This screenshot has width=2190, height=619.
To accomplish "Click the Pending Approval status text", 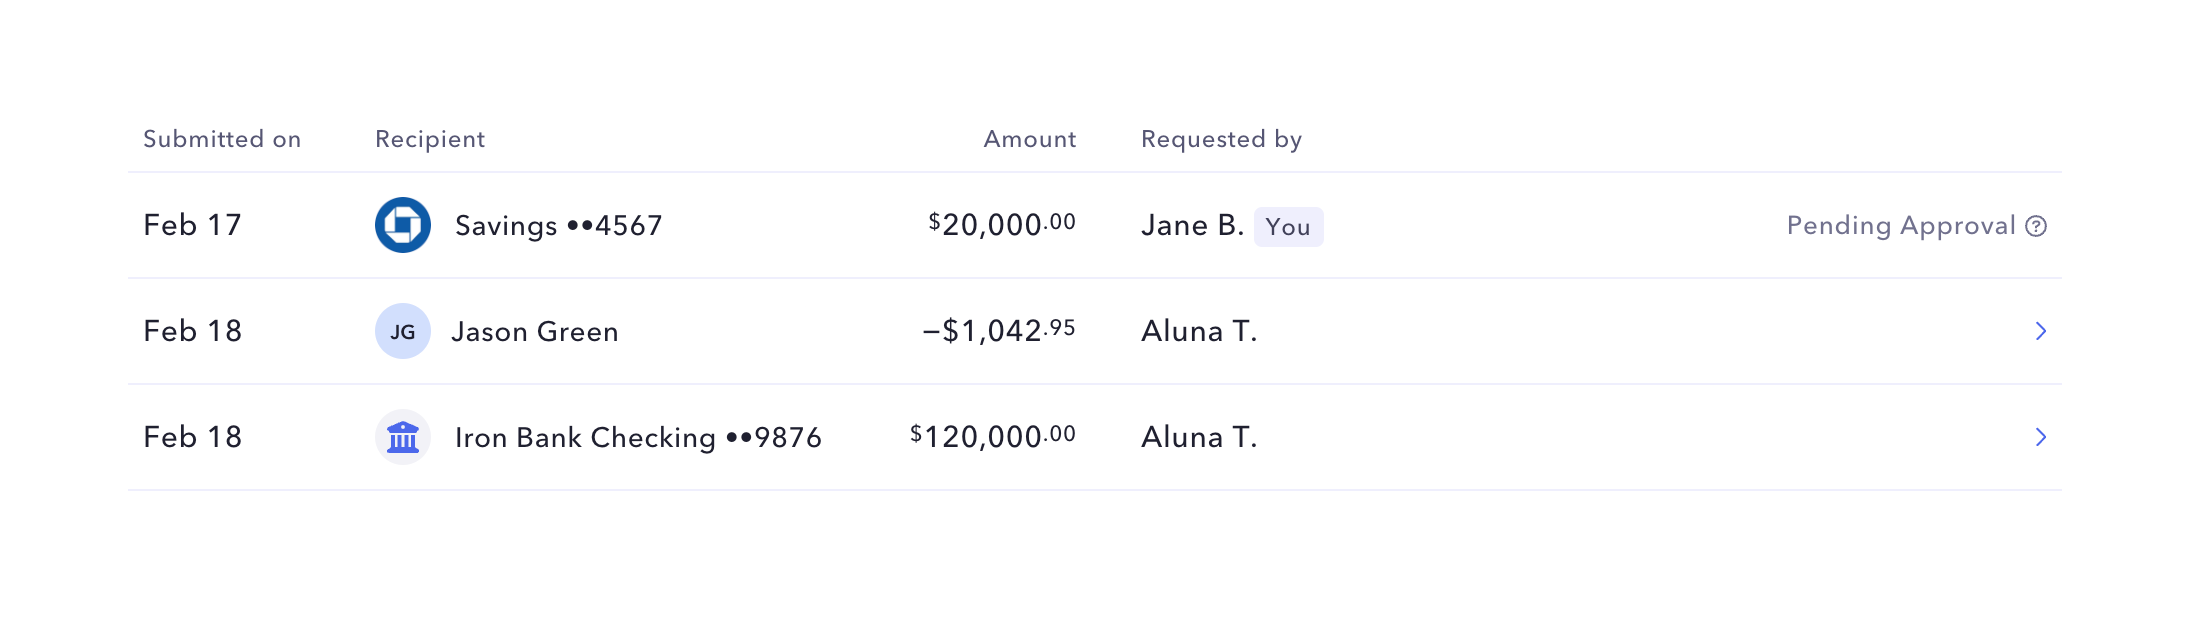I will (1901, 226).
